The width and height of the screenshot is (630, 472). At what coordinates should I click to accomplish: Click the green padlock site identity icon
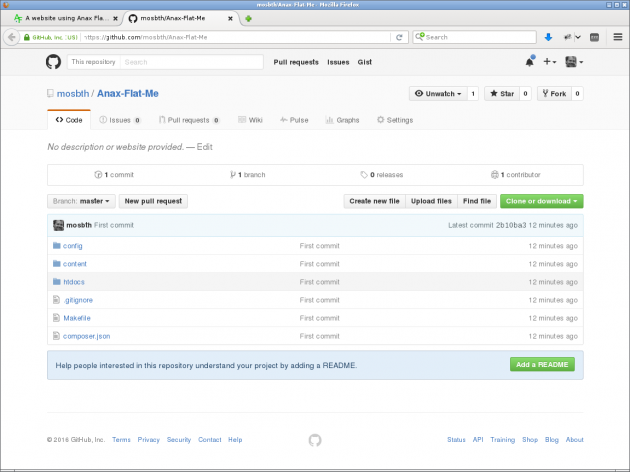tap(27, 37)
